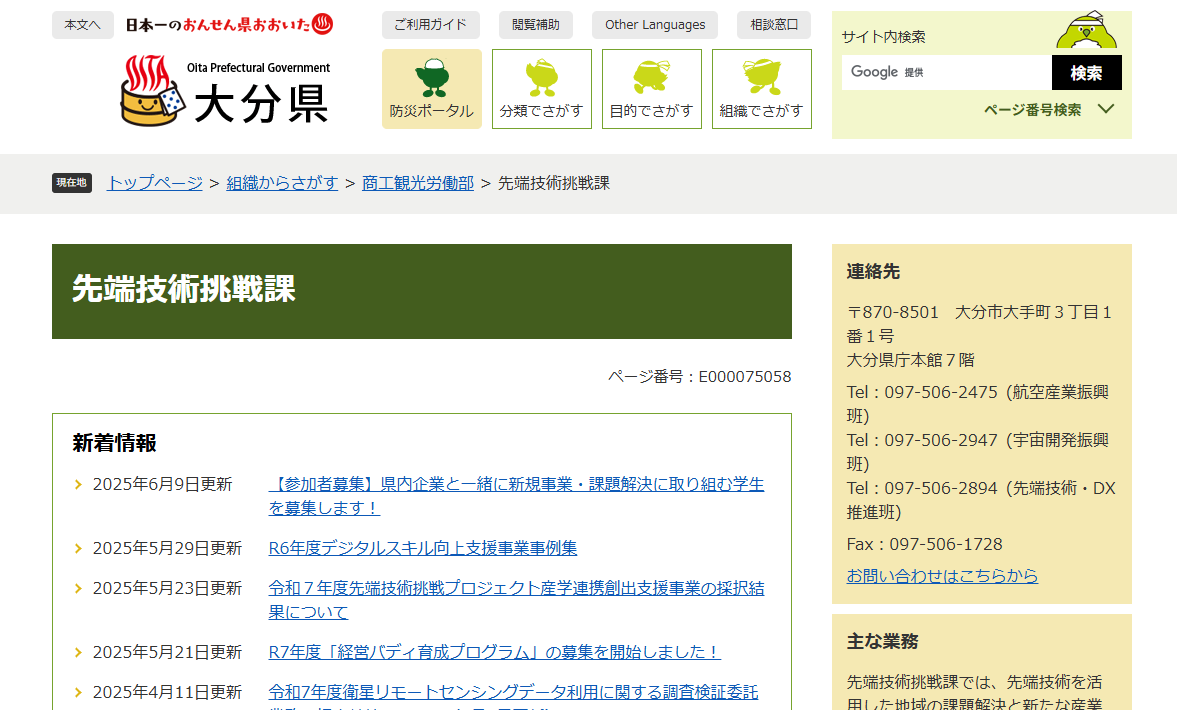Click the 日本一のおんせん県おおいた banner logo
The width and height of the screenshot is (1177, 710).
(229, 25)
